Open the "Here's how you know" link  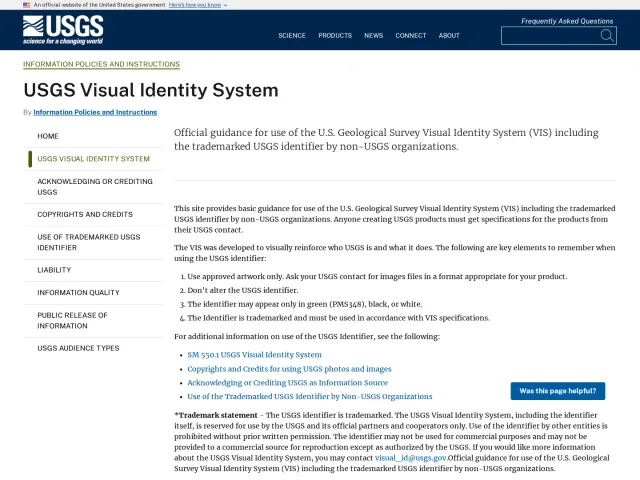tap(195, 5)
